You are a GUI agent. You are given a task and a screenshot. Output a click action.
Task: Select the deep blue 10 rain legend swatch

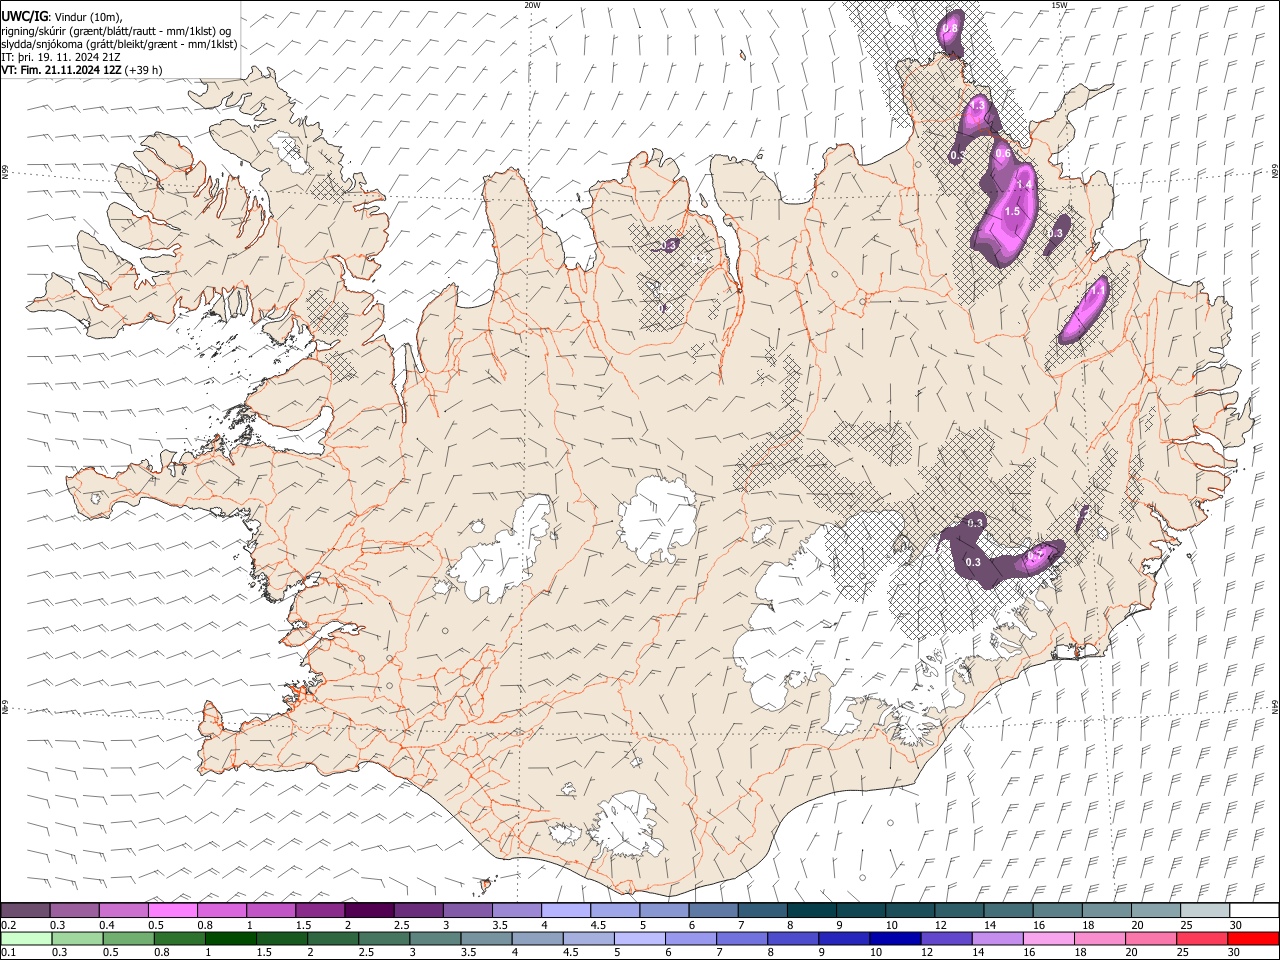[x=894, y=938]
